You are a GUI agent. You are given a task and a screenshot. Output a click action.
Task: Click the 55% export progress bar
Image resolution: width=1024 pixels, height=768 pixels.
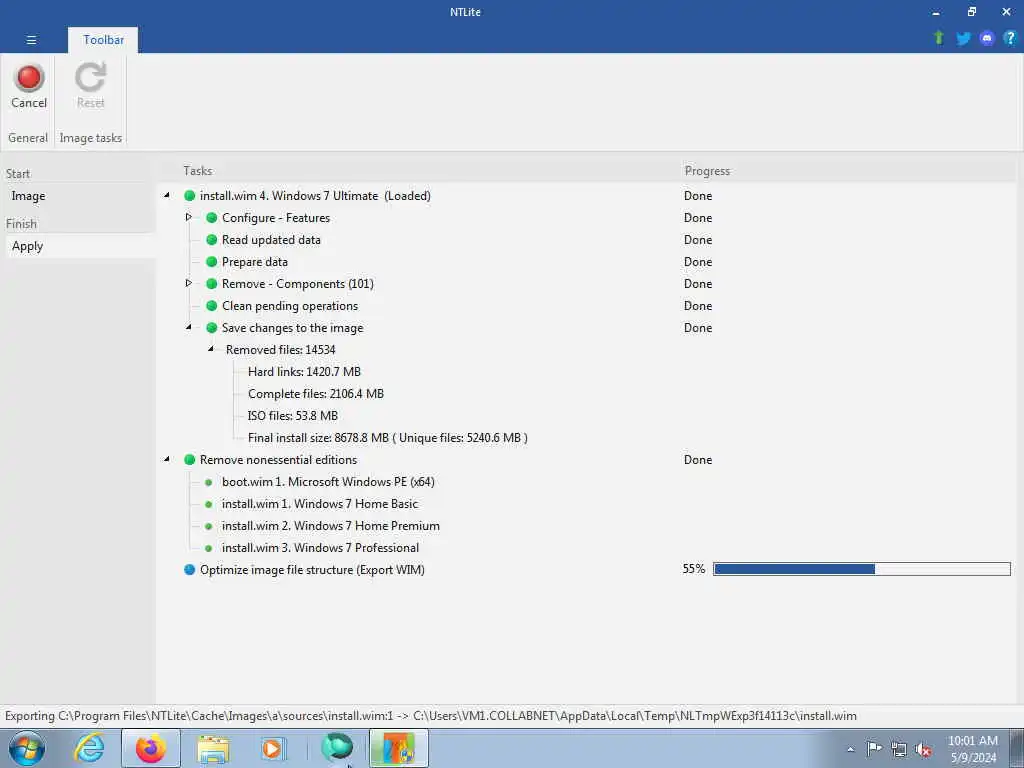point(861,569)
